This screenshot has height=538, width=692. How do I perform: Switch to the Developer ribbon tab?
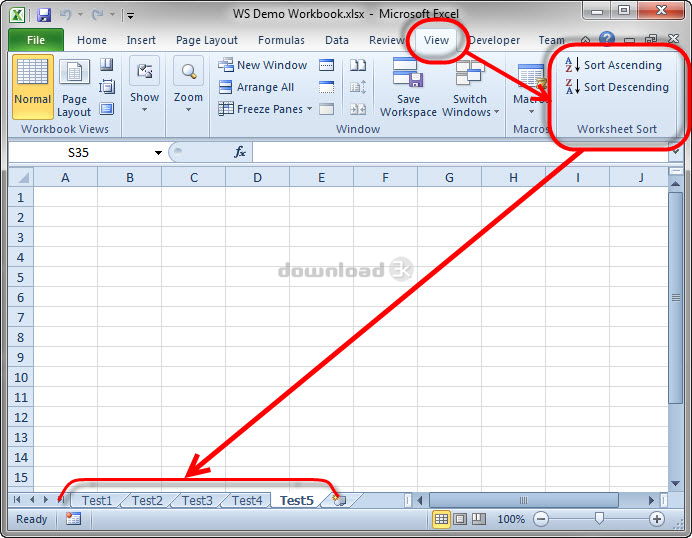point(494,40)
